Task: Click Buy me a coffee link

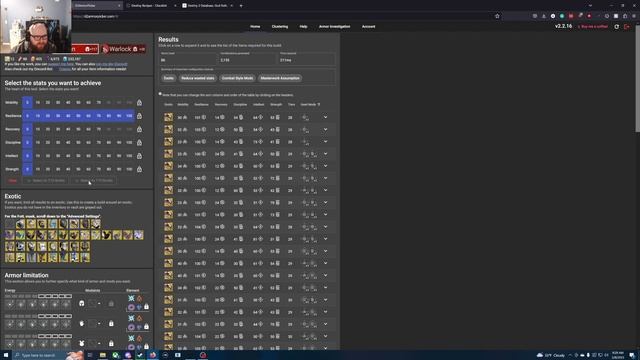Action: click(593, 27)
